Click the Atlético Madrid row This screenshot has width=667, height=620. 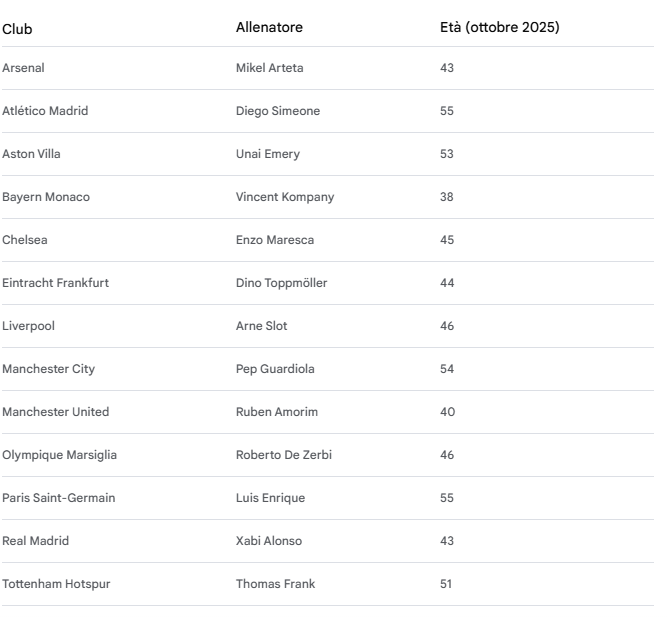click(x=45, y=111)
